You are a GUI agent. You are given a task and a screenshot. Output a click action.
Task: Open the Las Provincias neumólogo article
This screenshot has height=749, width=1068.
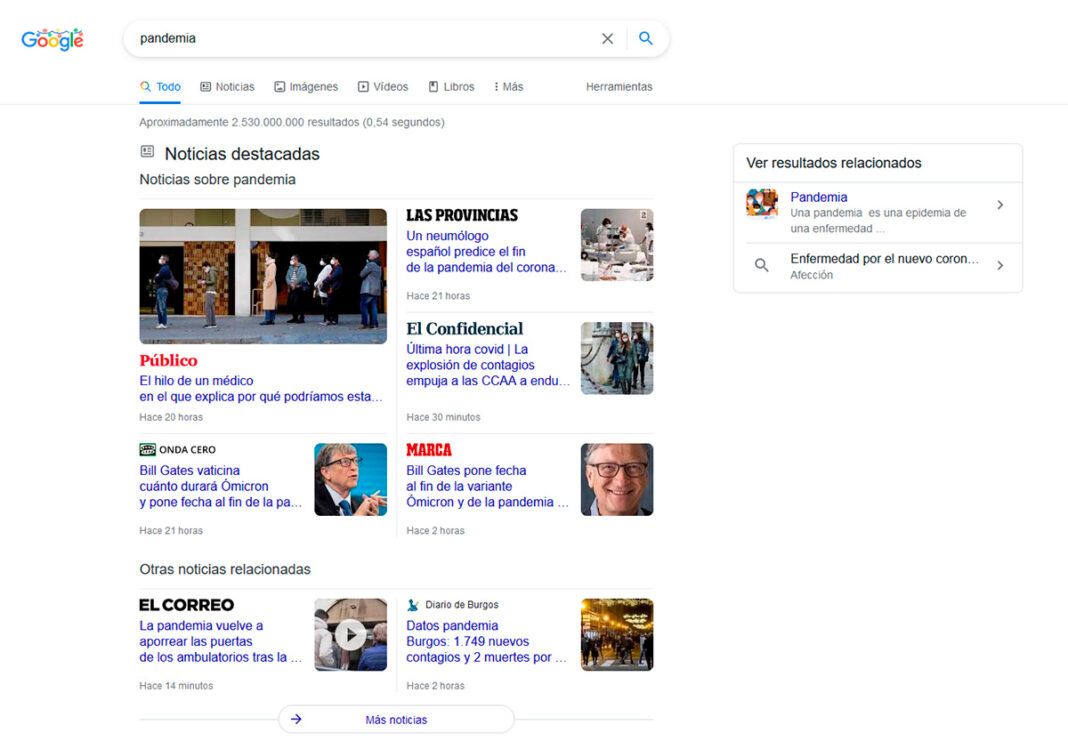[x=486, y=252]
